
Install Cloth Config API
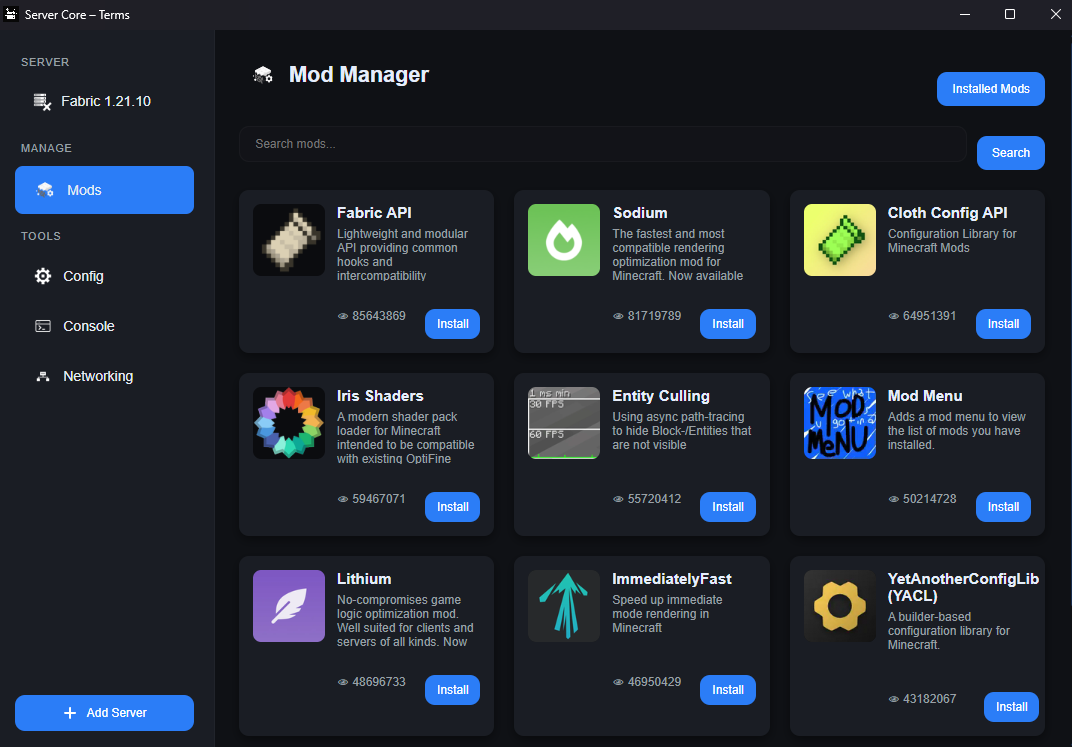point(1003,324)
